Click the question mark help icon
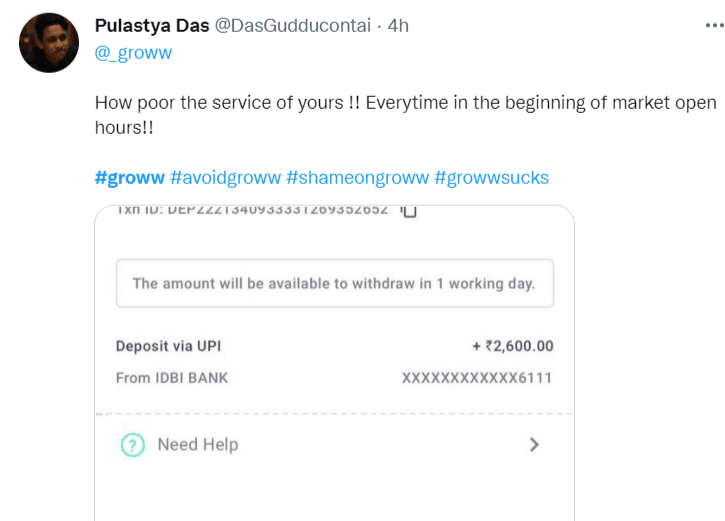Screen dimensions: 725x521 tap(133, 445)
